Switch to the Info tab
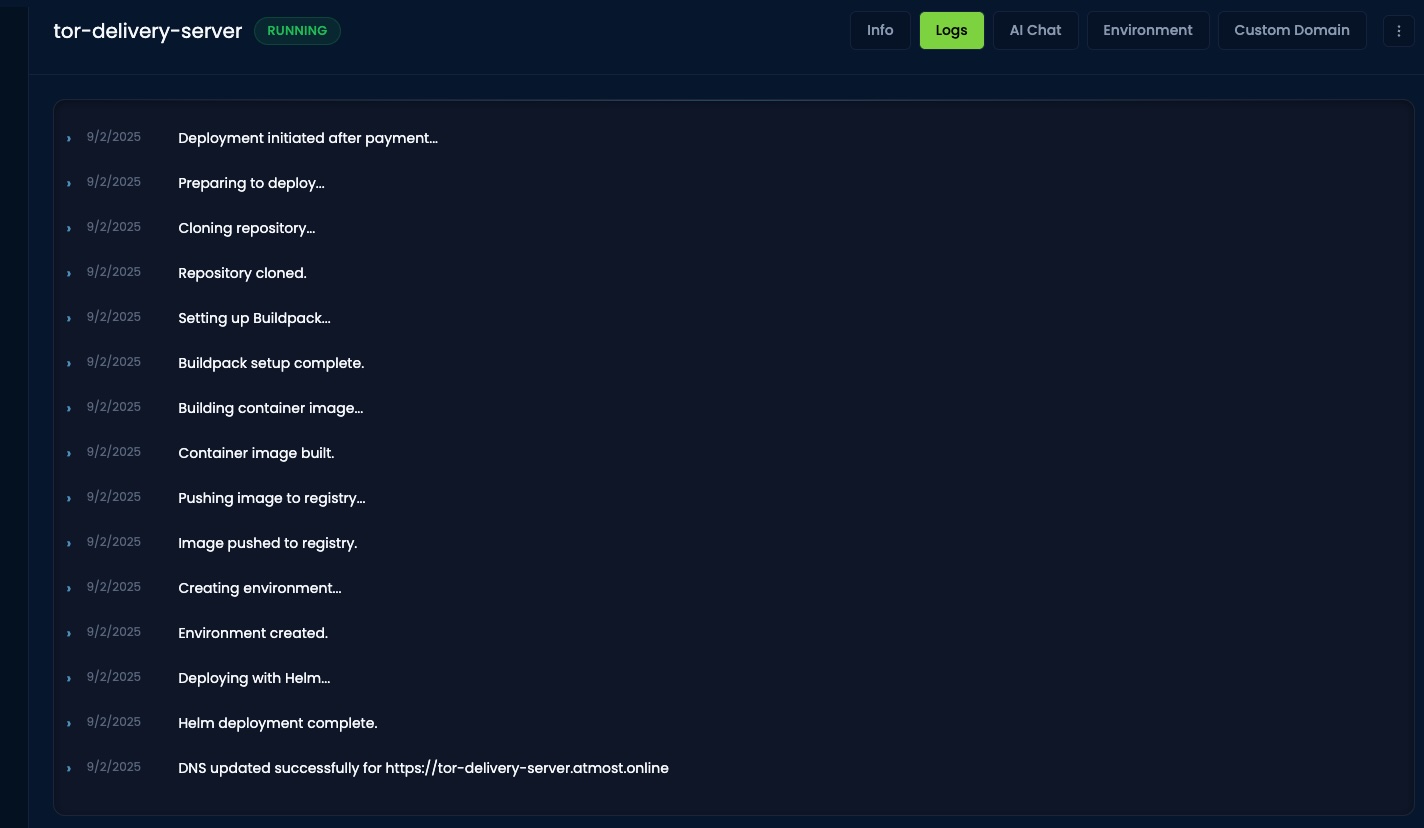 (x=880, y=30)
